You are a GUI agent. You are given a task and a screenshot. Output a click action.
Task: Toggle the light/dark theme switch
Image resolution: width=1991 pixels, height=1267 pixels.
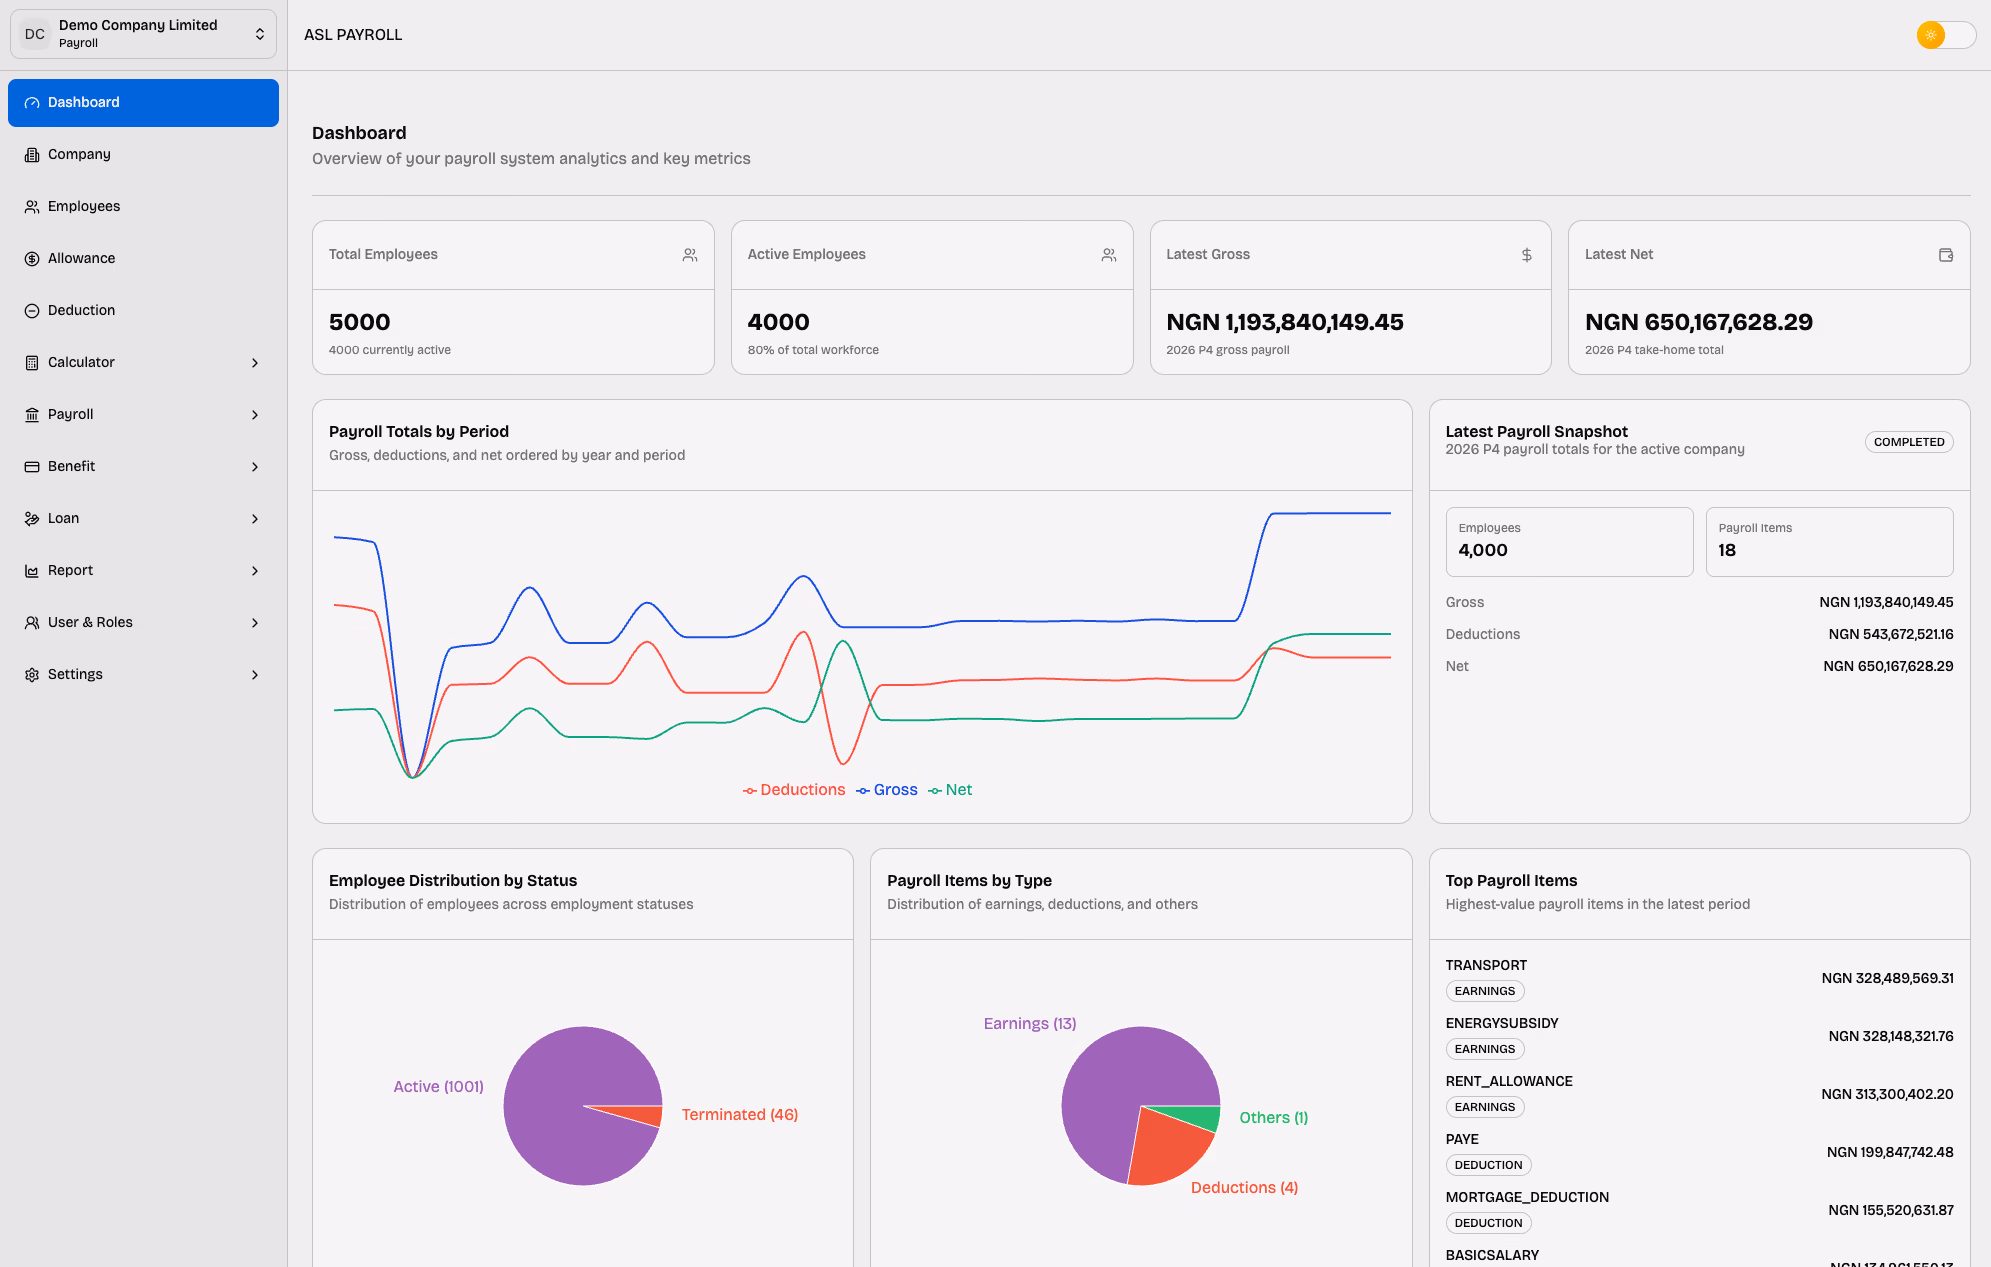[x=1945, y=35]
